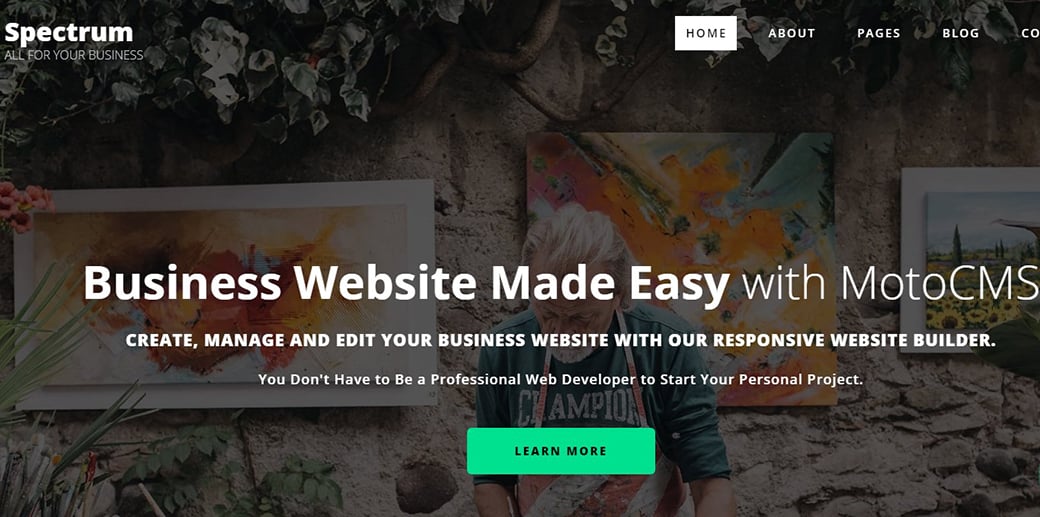Select the HOME menu item
Image resolution: width=1040 pixels, height=517 pixels.
tap(706, 33)
